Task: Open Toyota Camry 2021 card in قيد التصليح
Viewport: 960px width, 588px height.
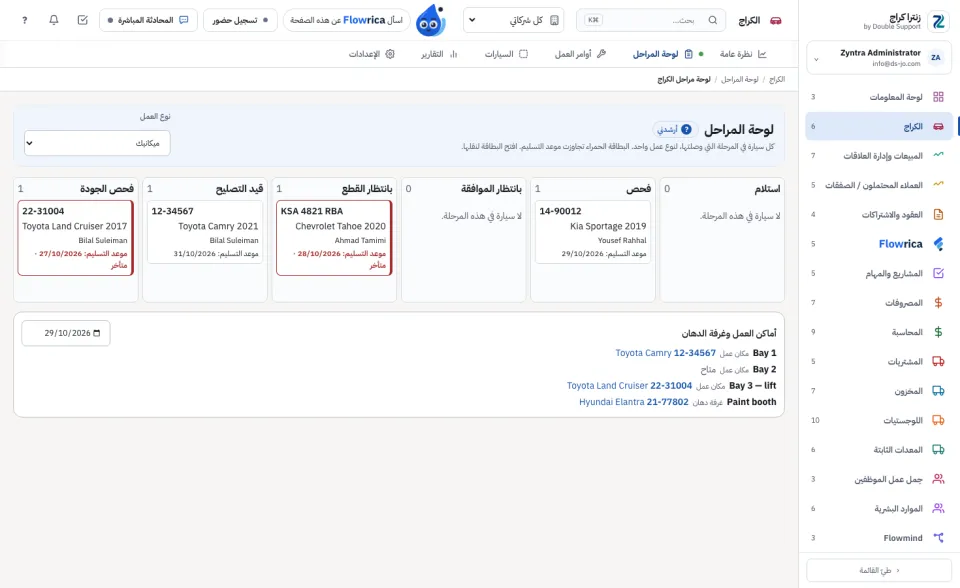Action: (205, 232)
